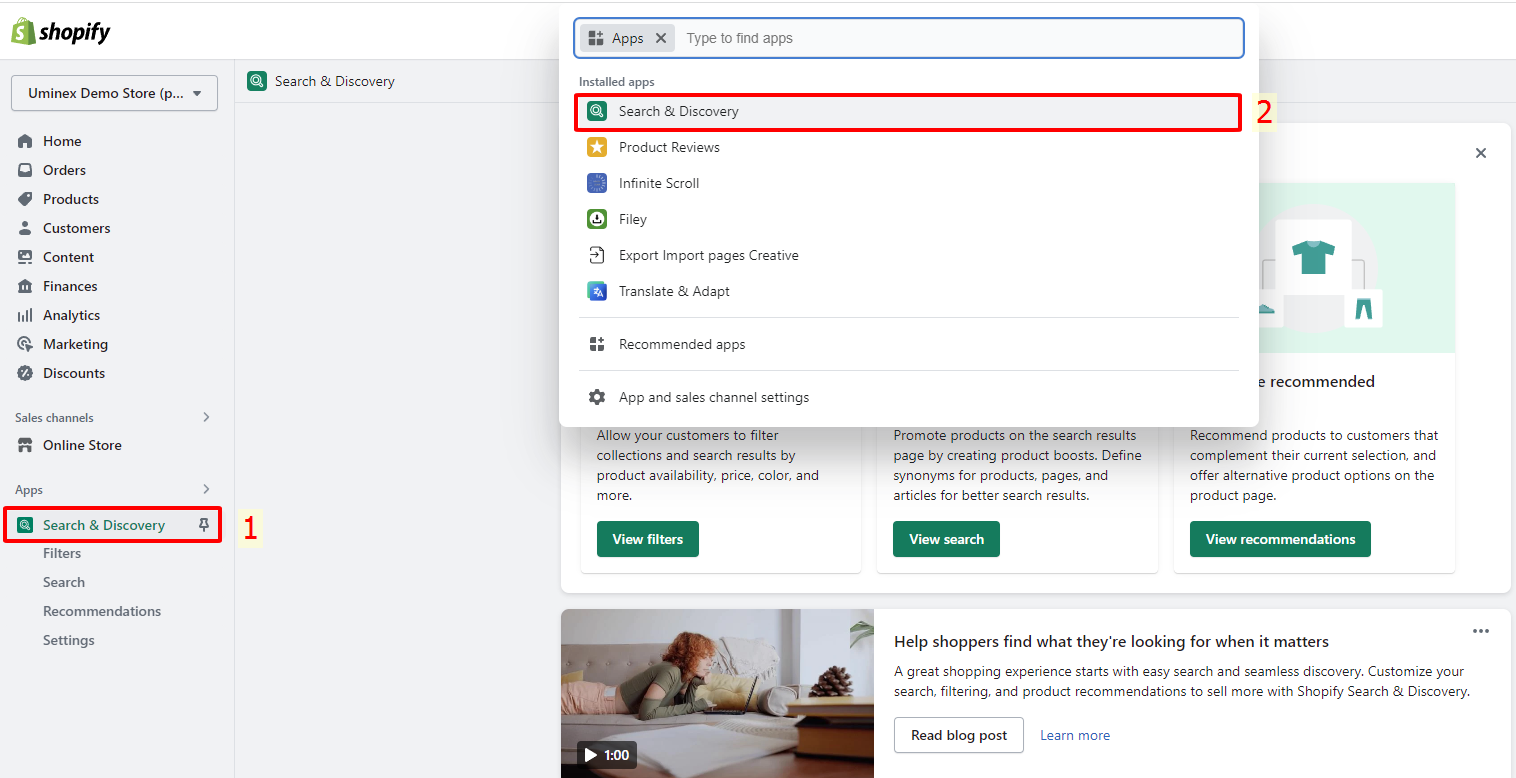Open the Product Reviews app

[x=668, y=147]
